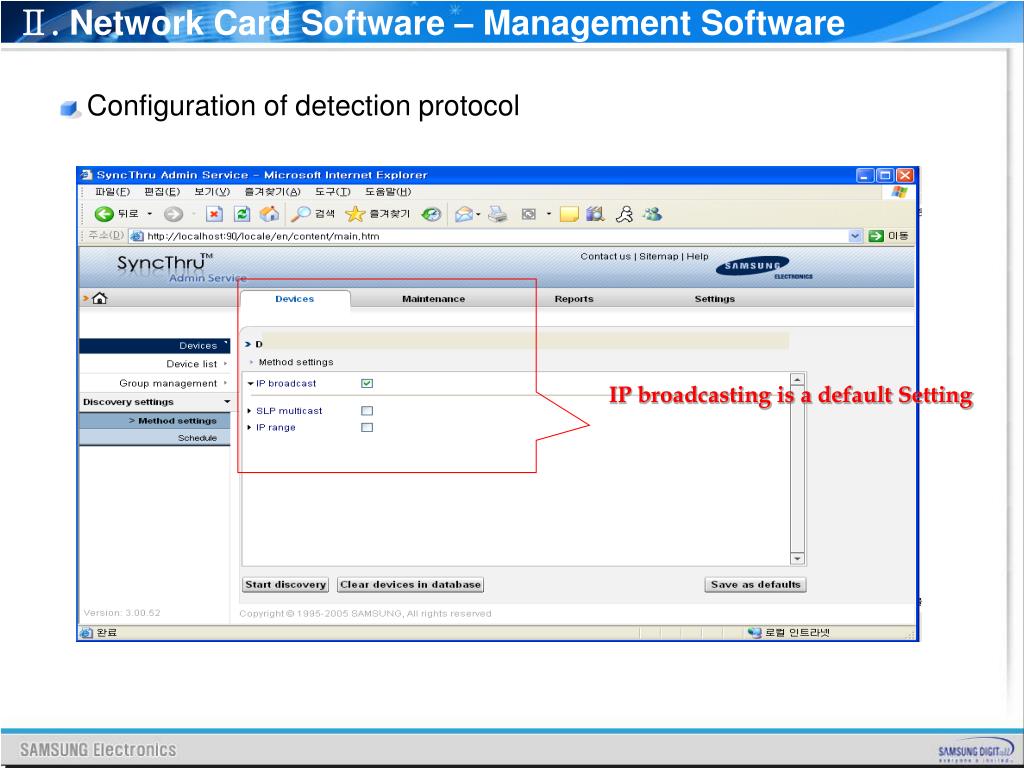The width and height of the screenshot is (1024, 768).
Task: Click the Research books icon
Action: [595, 214]
